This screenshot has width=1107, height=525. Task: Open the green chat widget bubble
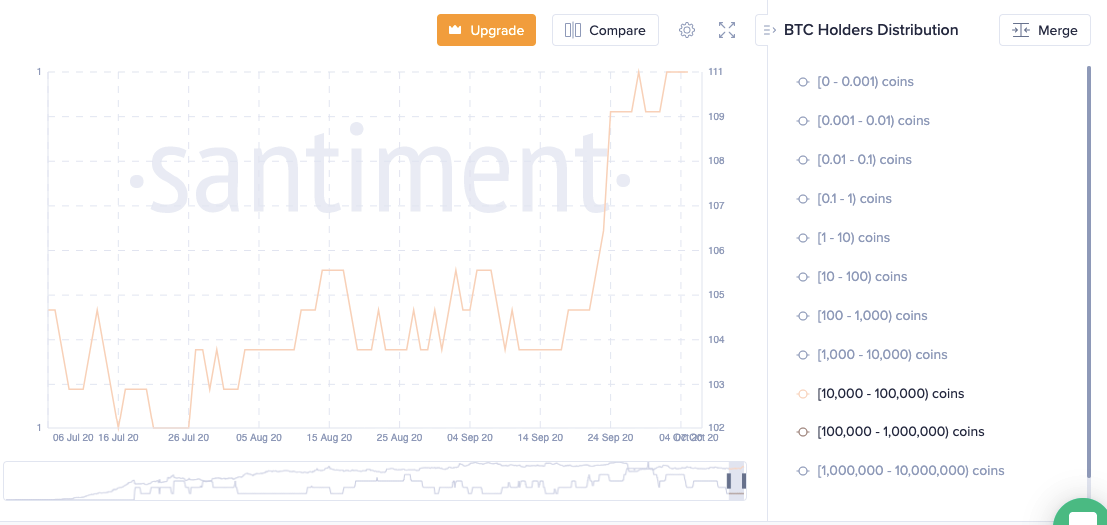tap(1084, 515)
